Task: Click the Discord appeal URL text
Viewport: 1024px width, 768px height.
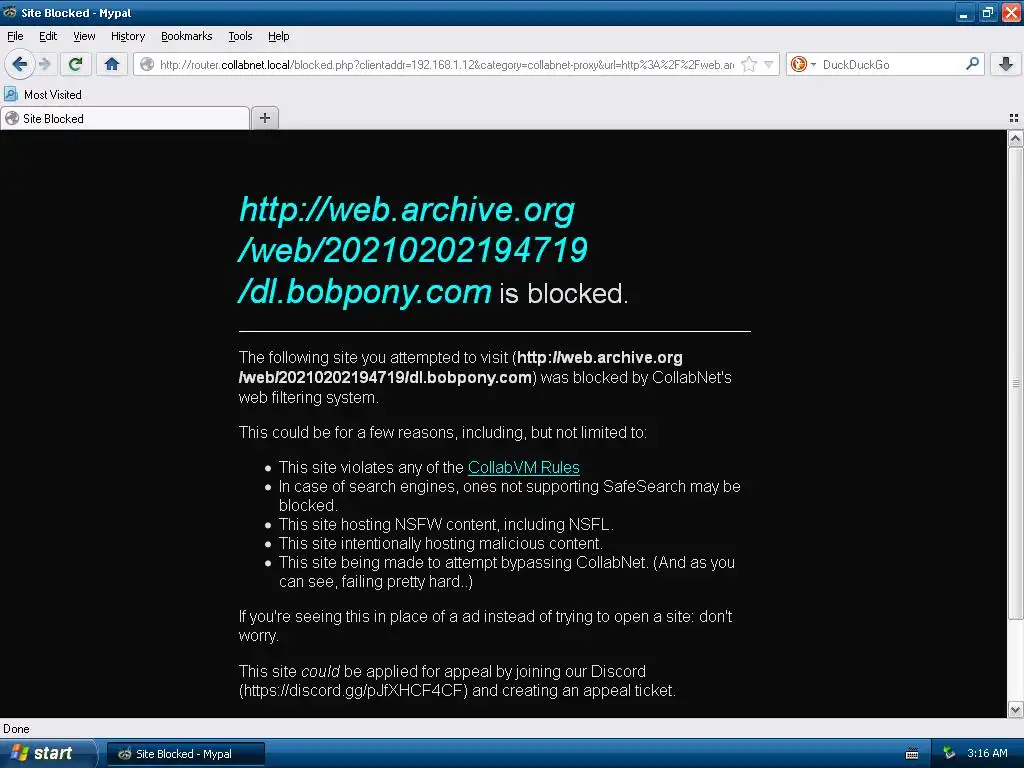Action: point(353,690)
